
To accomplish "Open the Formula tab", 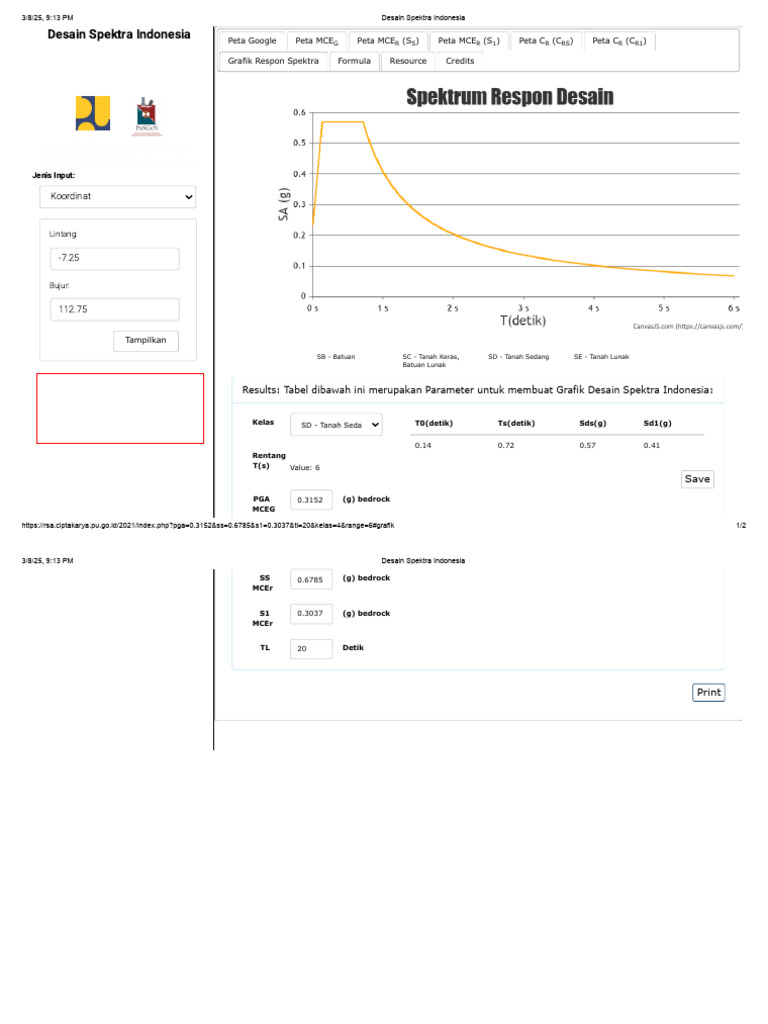I will tap(354, 61).
